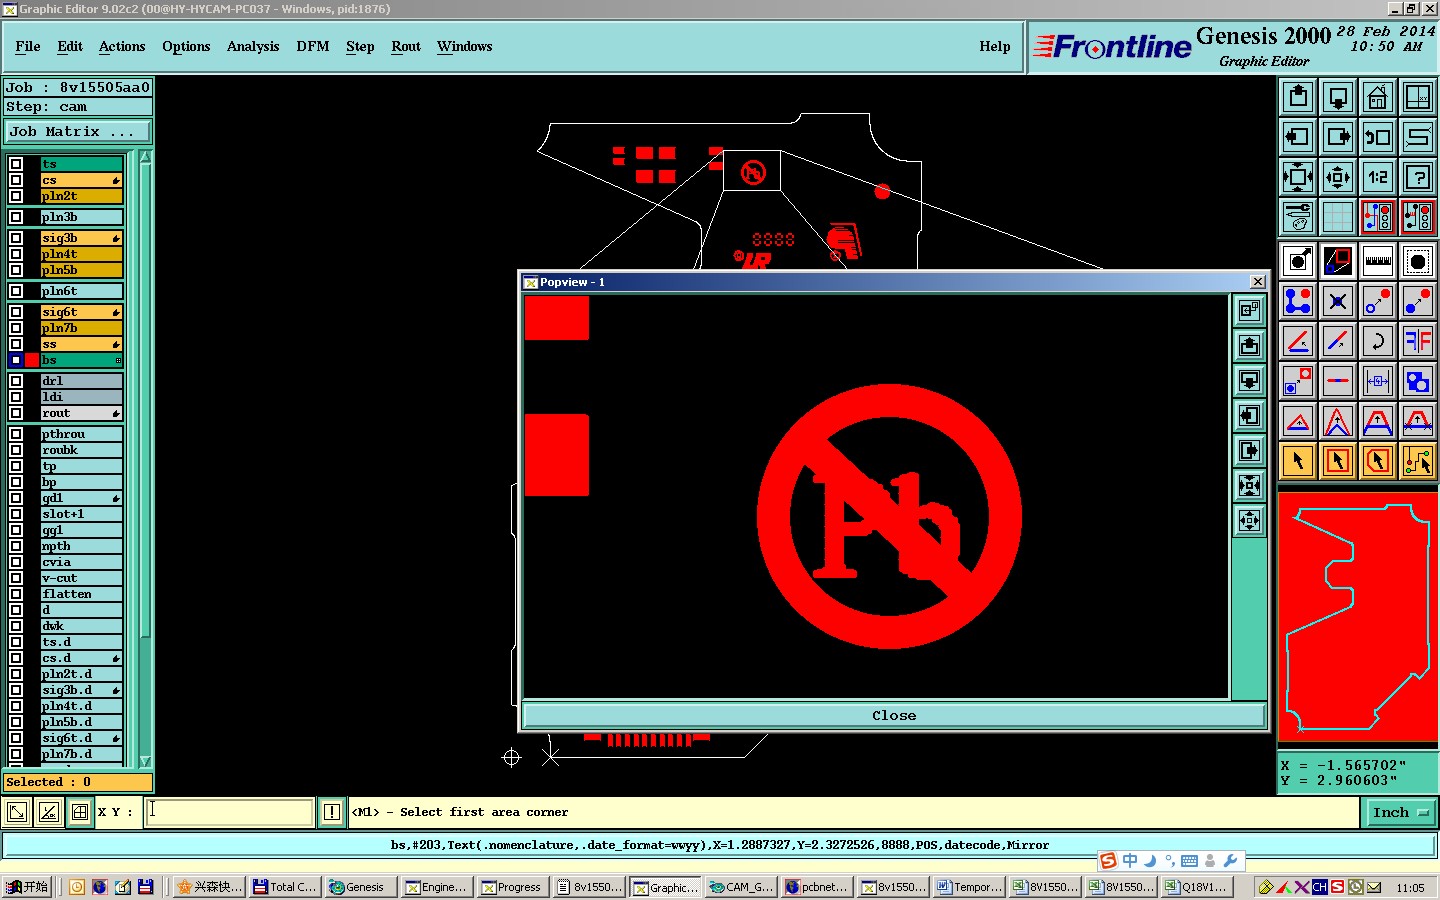Switch to Genesis taskbar item
This screenshot has height=900, width=1440.
coord(360,887)
